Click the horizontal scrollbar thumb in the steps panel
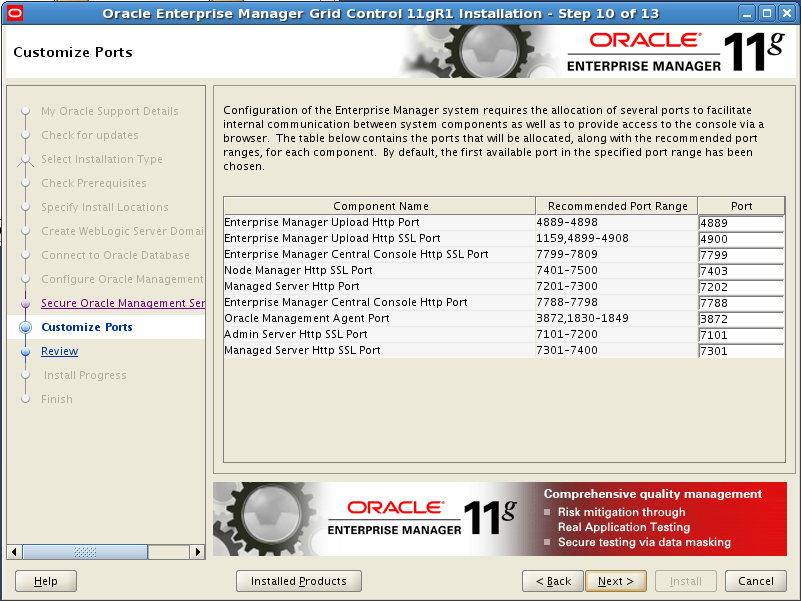The height and width of the screenshot is (601, 801). (x=85, y=552)
